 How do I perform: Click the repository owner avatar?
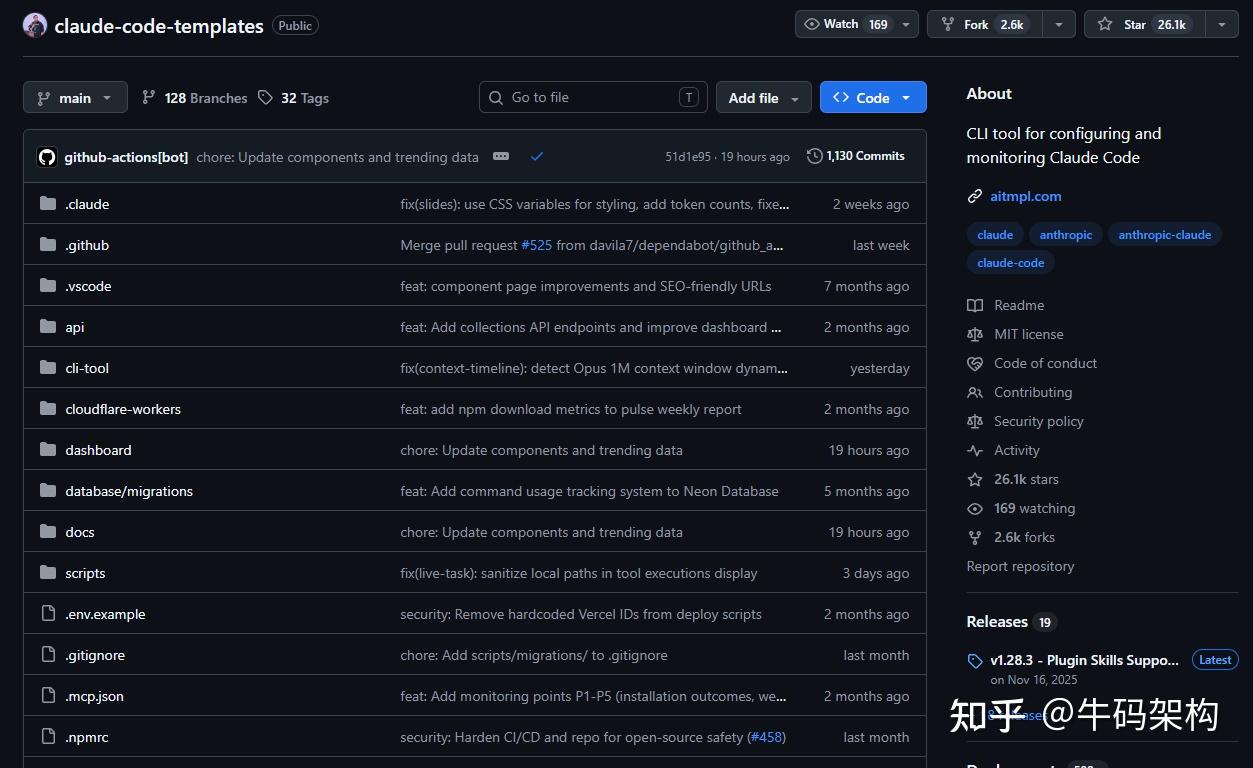pyautogui.click(x=35, y=26)
